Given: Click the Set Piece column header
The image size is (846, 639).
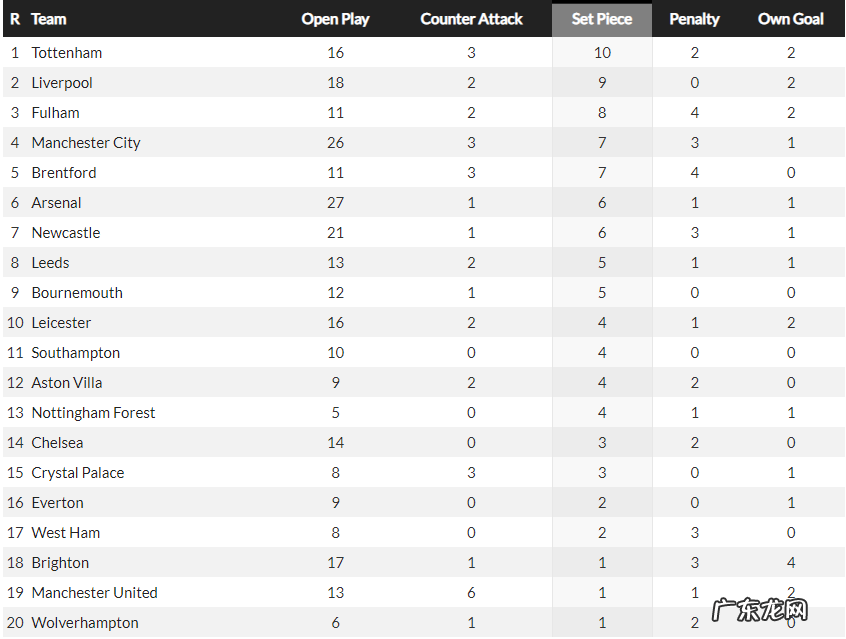Looking at the screenshot, I should point(601,19).
